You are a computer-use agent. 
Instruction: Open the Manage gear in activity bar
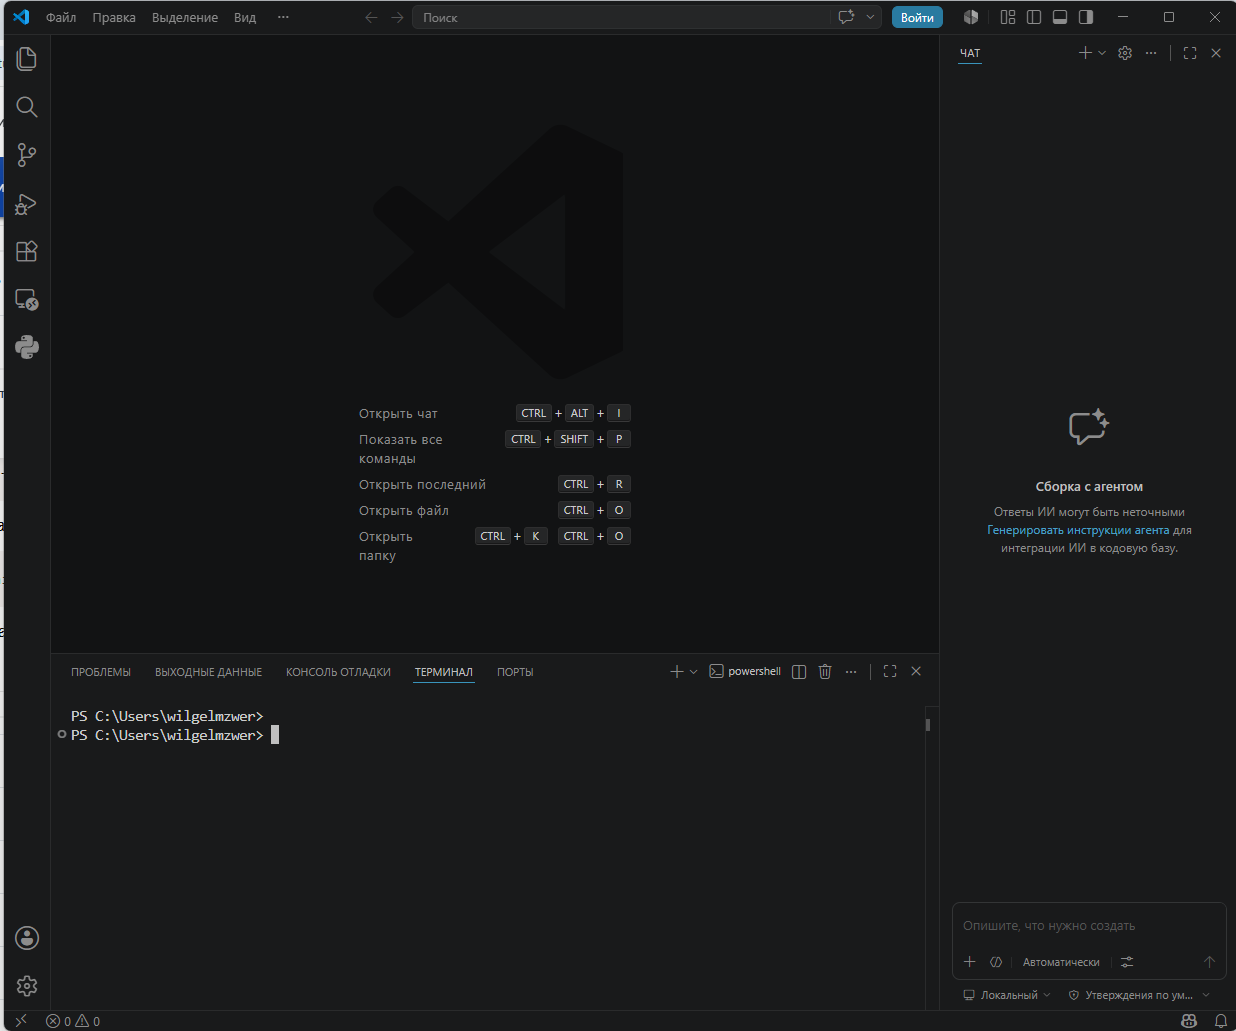tap(27, 985)
